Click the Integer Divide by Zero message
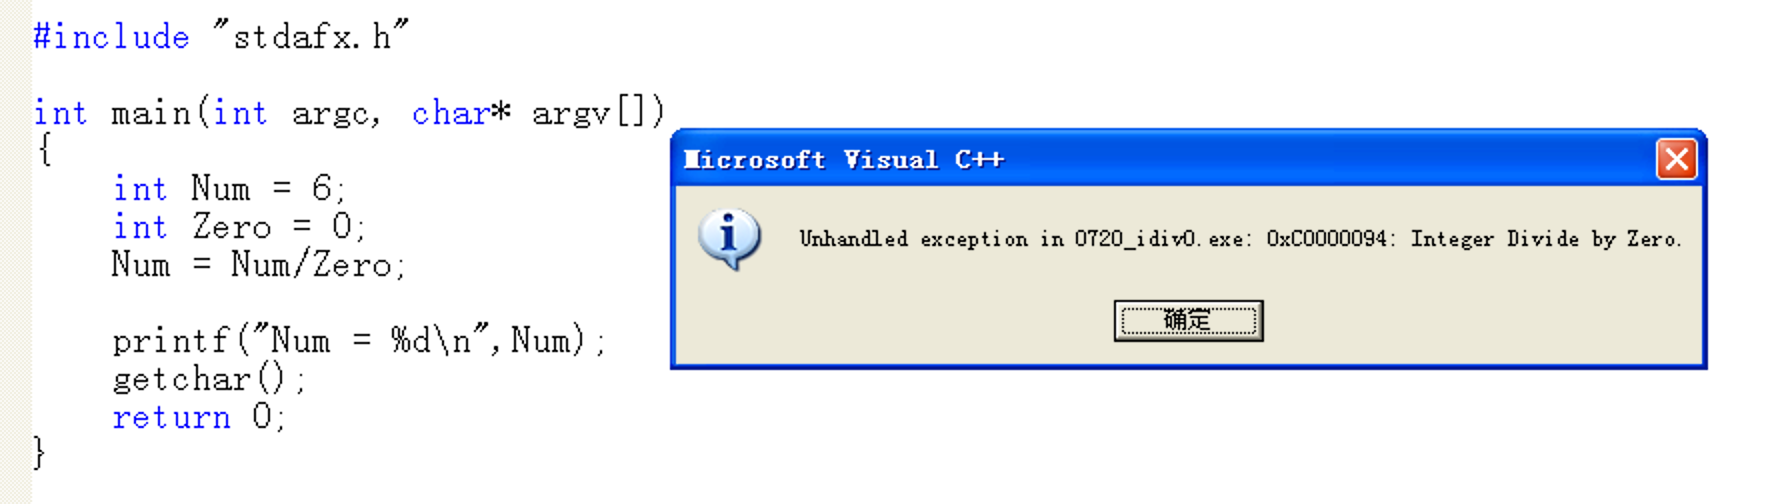The width and height of the screenshot is (1780, 504). pos(1546,239)
